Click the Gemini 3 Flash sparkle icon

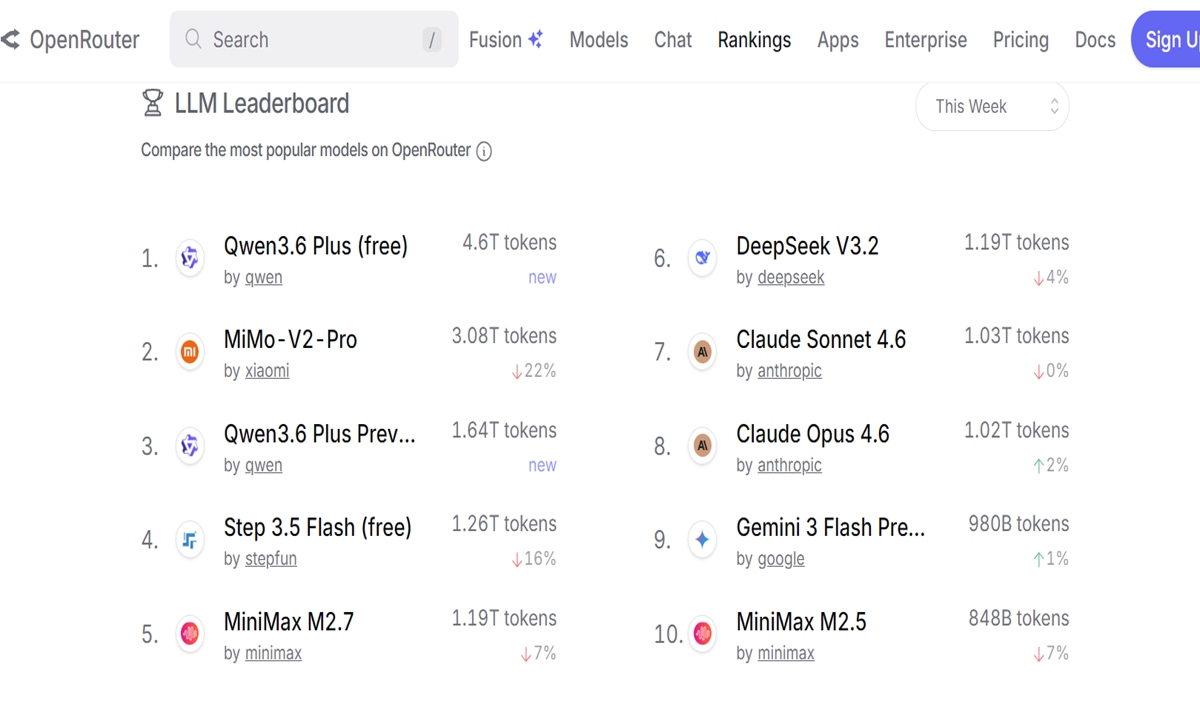pos(703,540)
